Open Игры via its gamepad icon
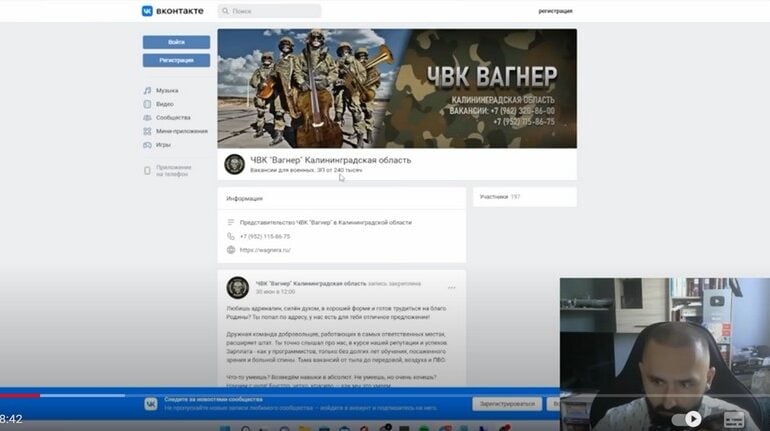This screenshot has height=431, width=770. 147,145
